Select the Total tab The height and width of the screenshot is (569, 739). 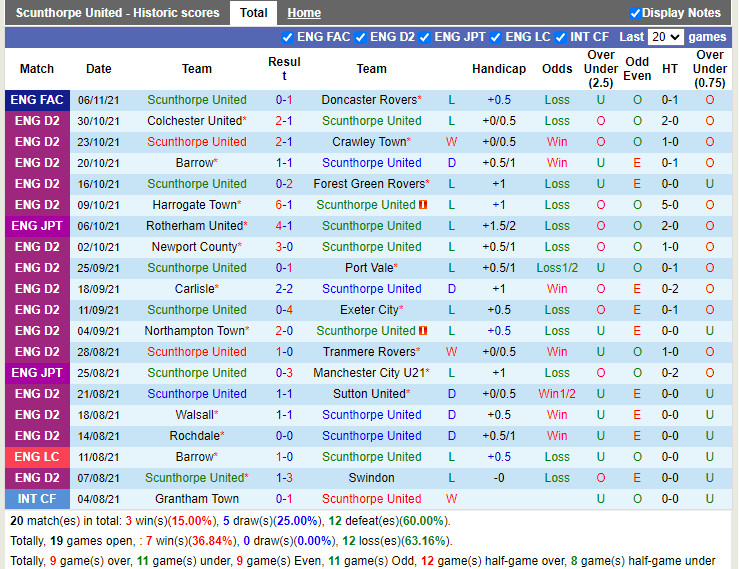tap(254, 13)
